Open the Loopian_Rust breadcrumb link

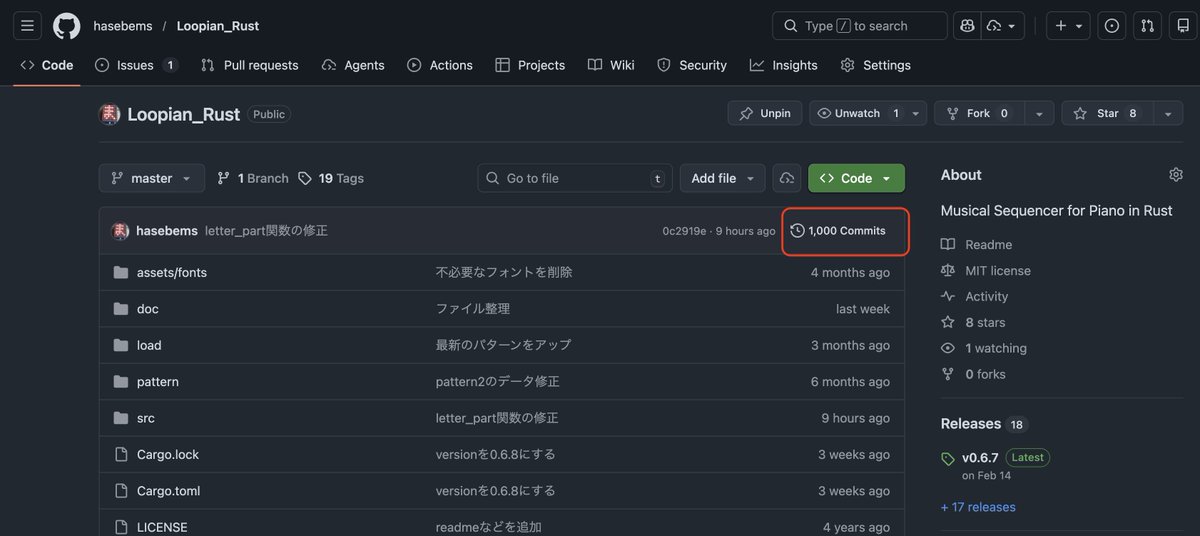click(218, 26)
